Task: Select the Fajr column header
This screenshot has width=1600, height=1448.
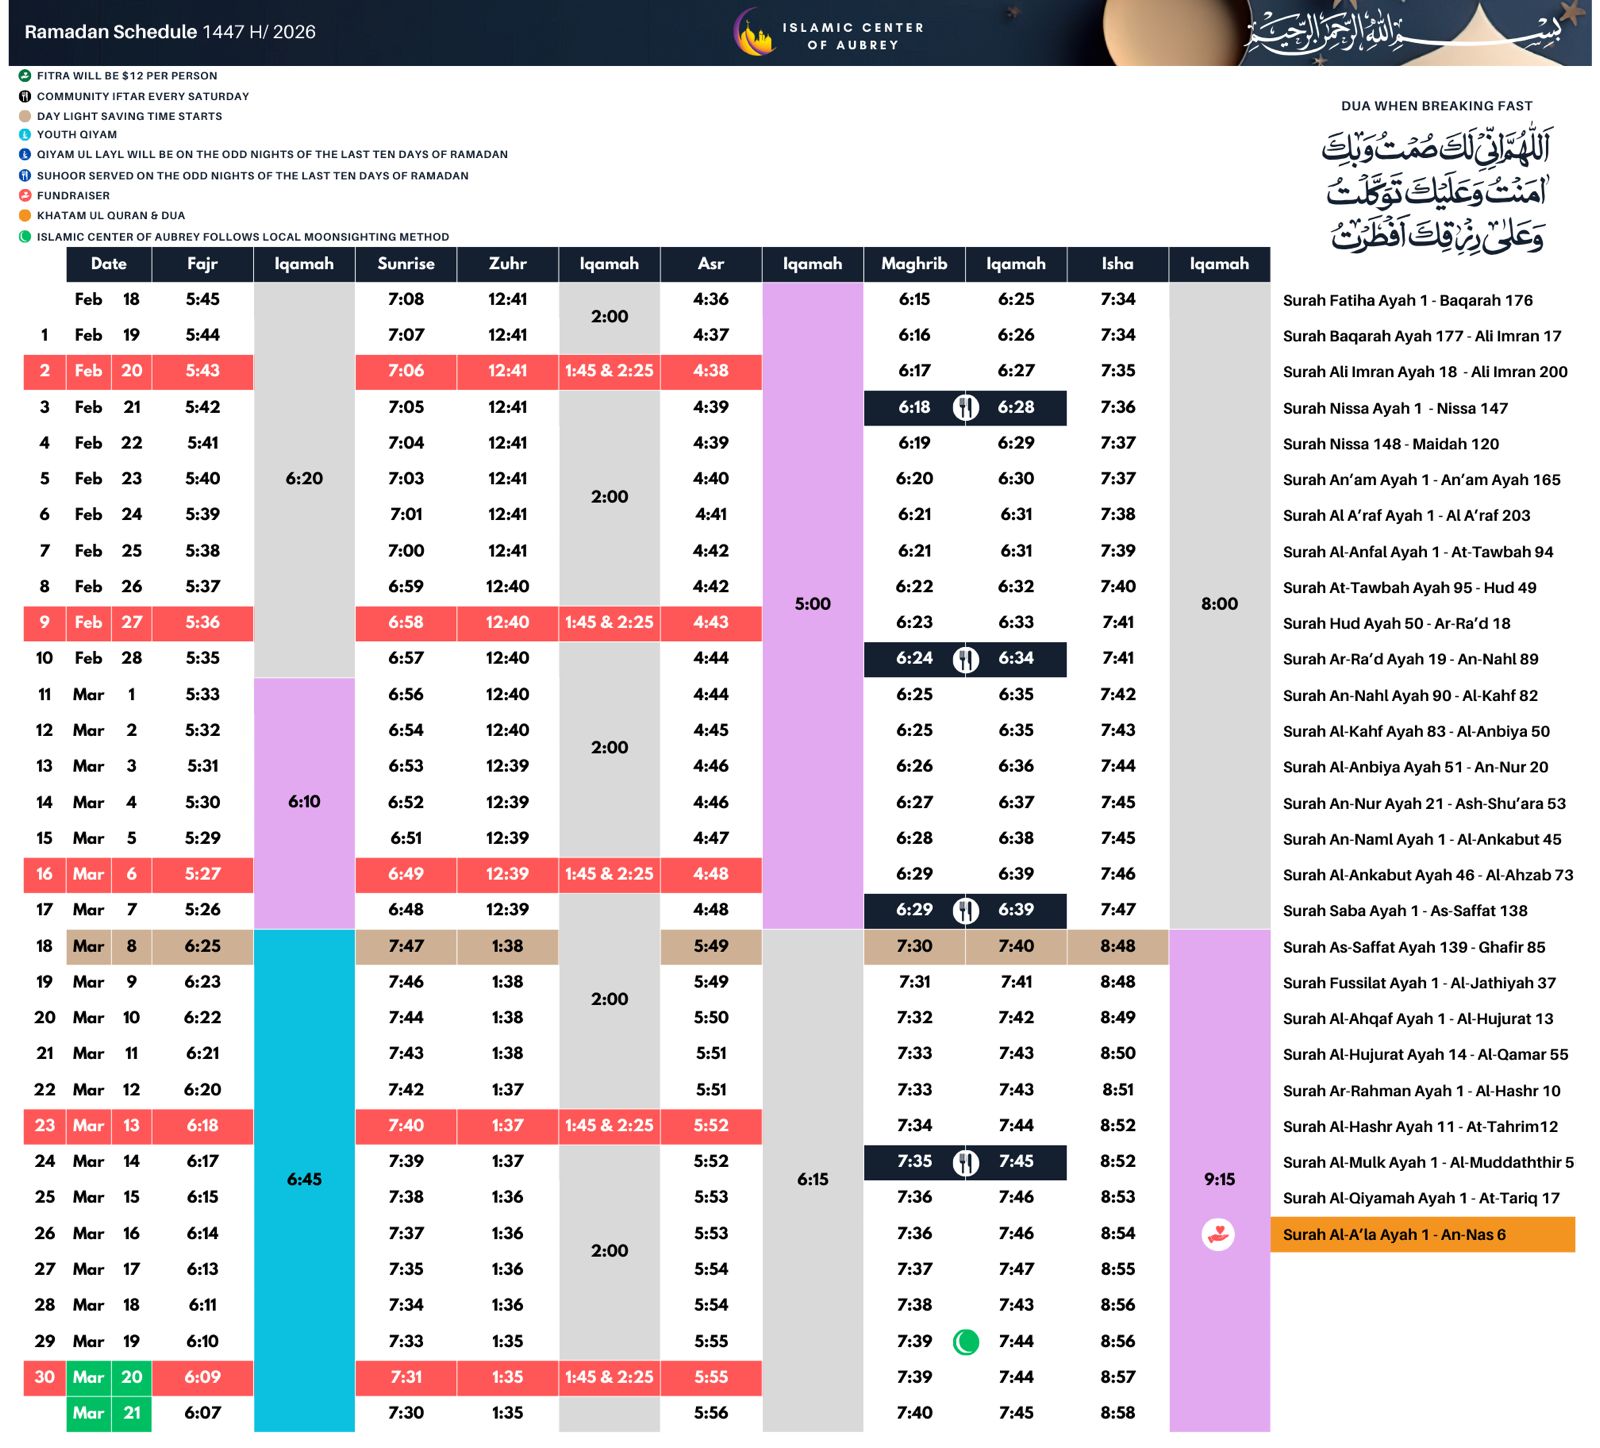Action: (202, 264)
